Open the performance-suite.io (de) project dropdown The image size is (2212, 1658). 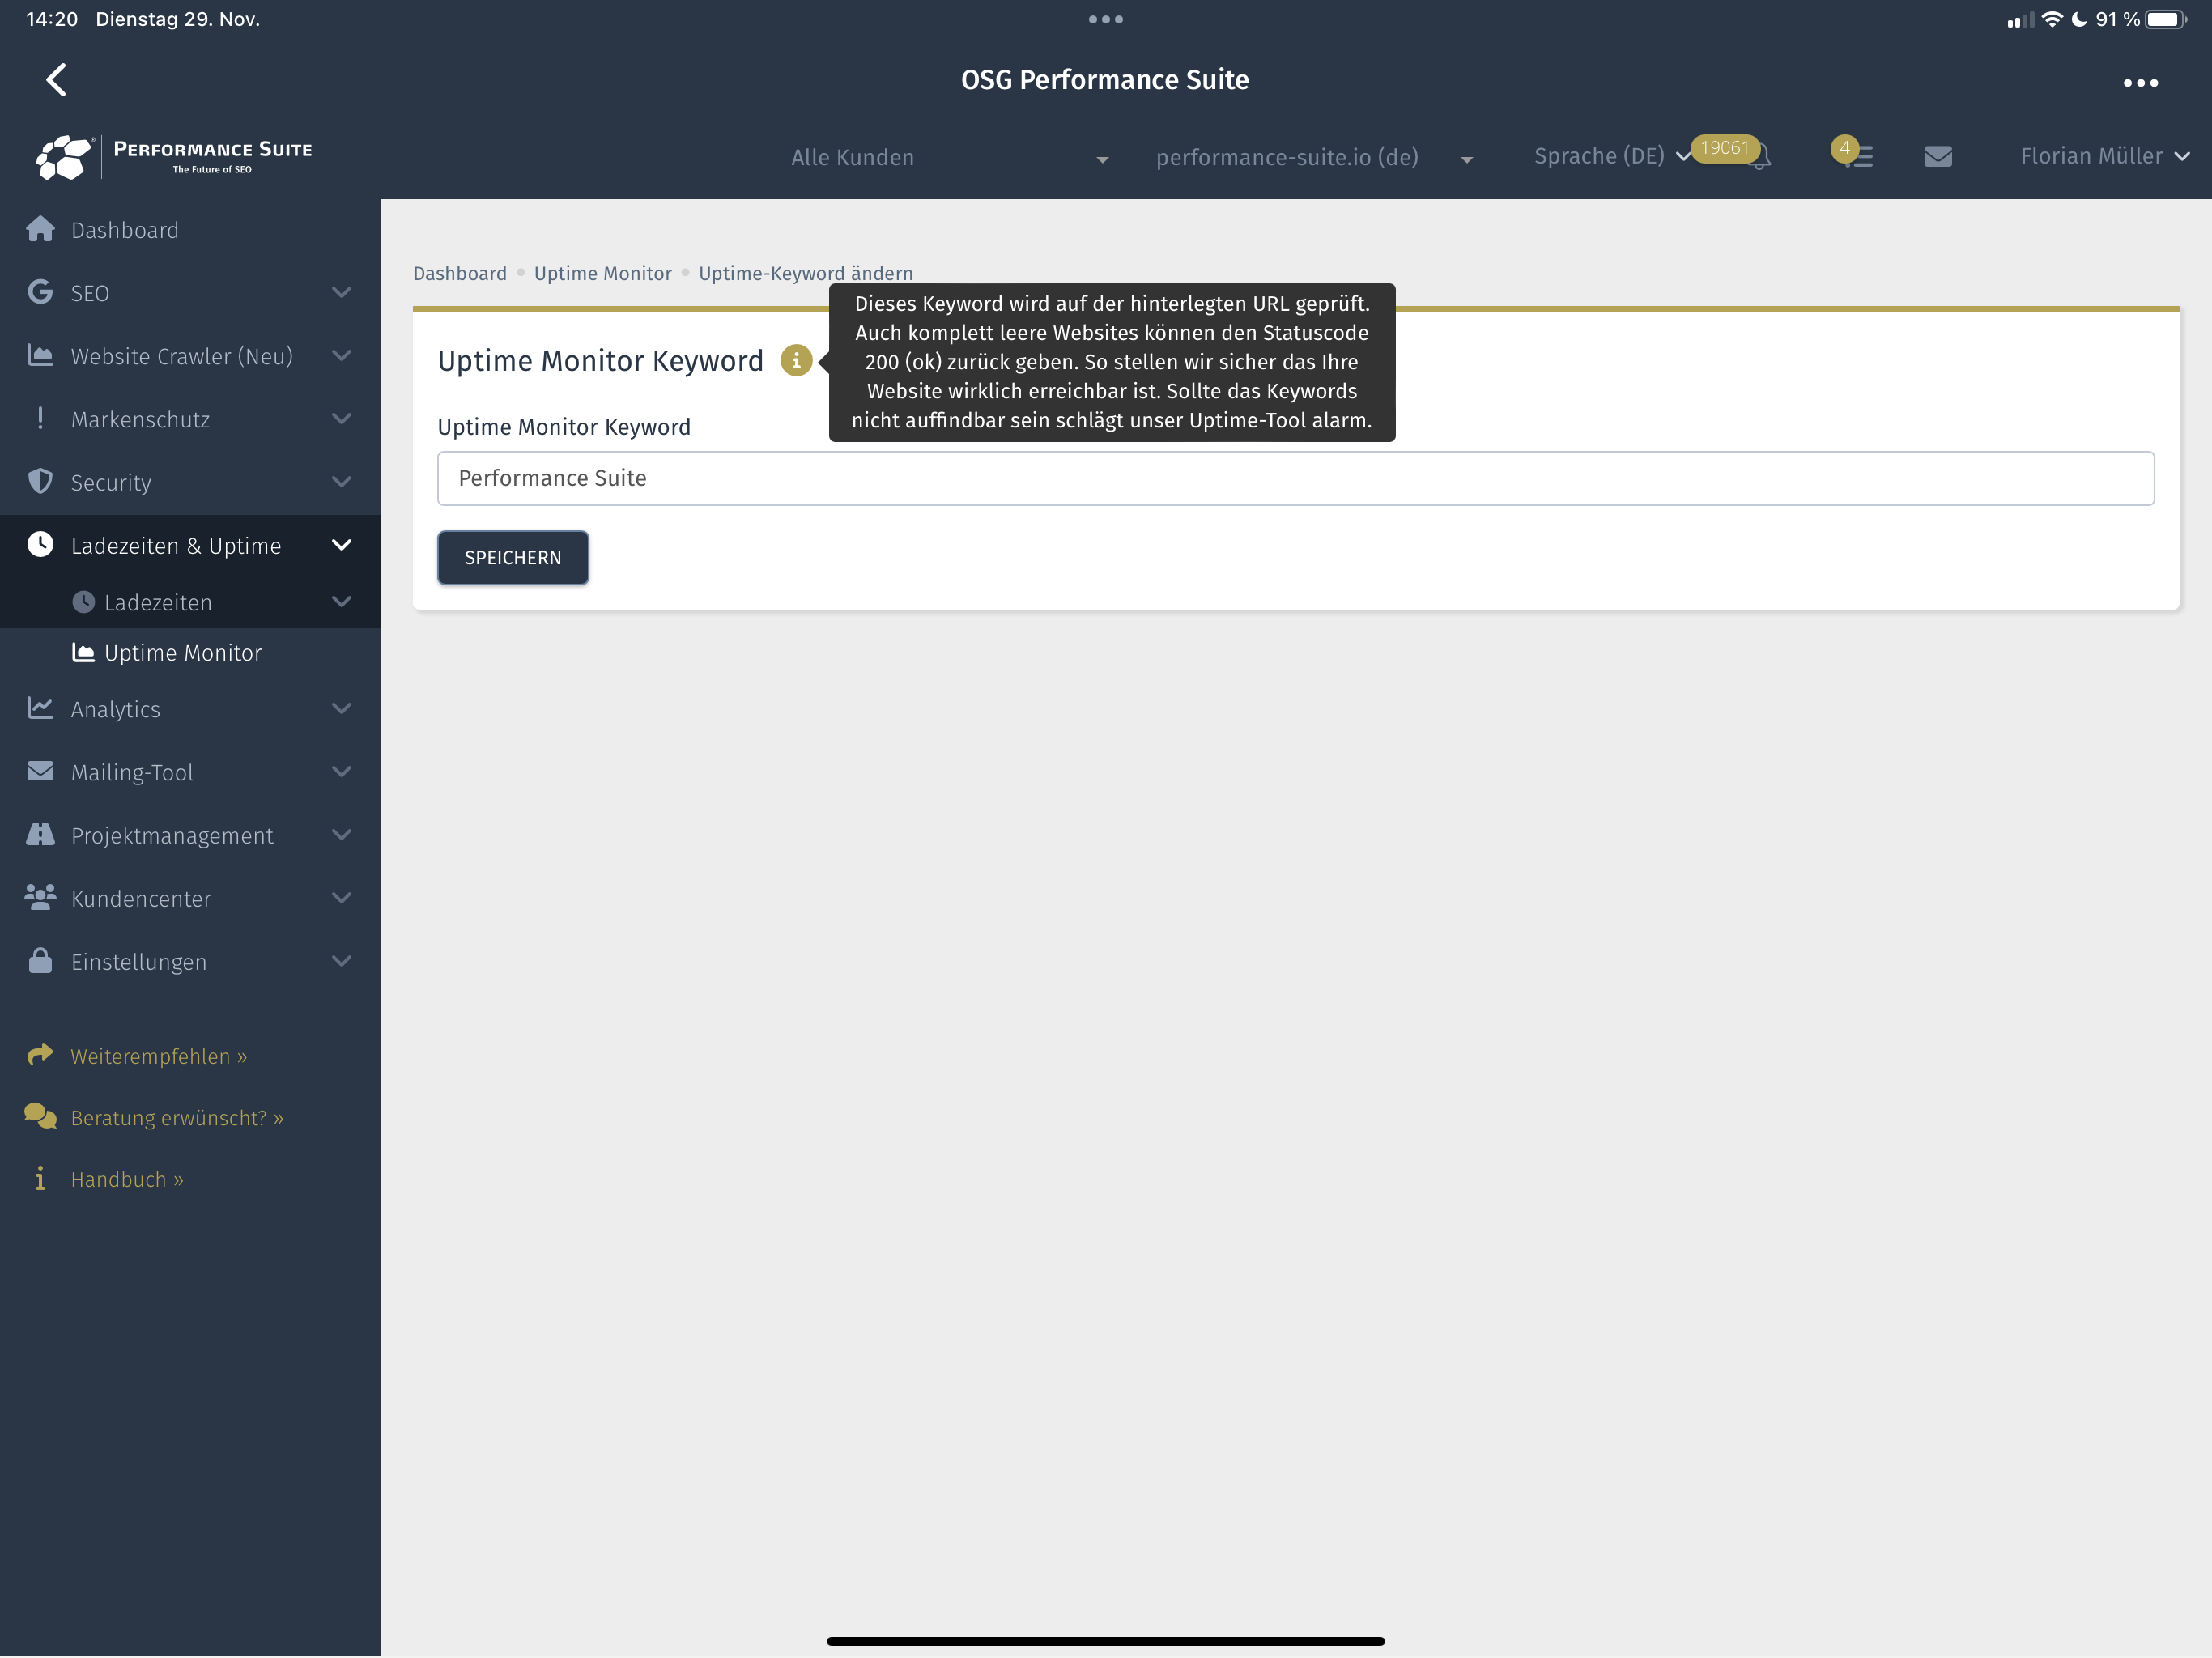[x=1314, y=158]
